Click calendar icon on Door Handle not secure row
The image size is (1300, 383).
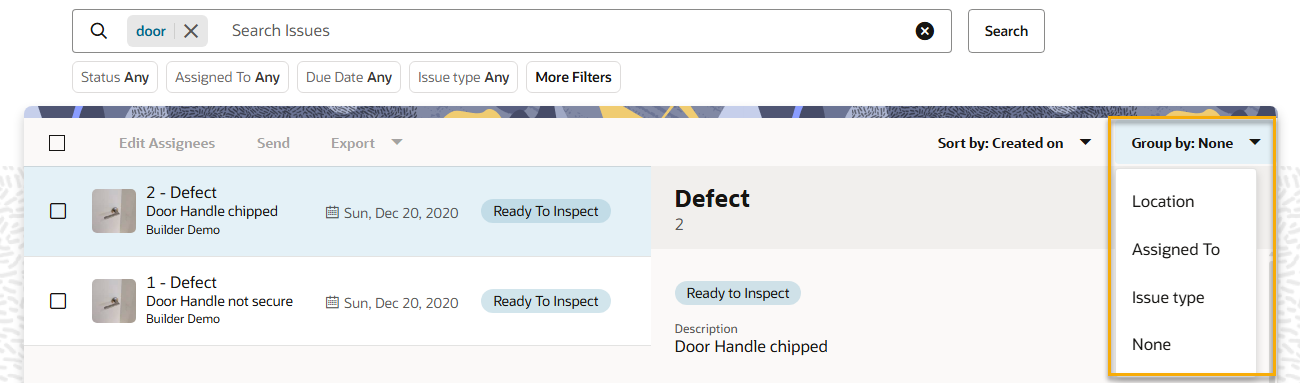(x=332, y=302)
